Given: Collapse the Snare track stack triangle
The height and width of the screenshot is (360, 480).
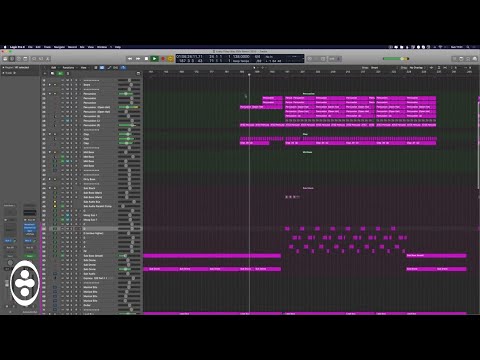Looking at the screenshot, I should [x=50, y=85].
